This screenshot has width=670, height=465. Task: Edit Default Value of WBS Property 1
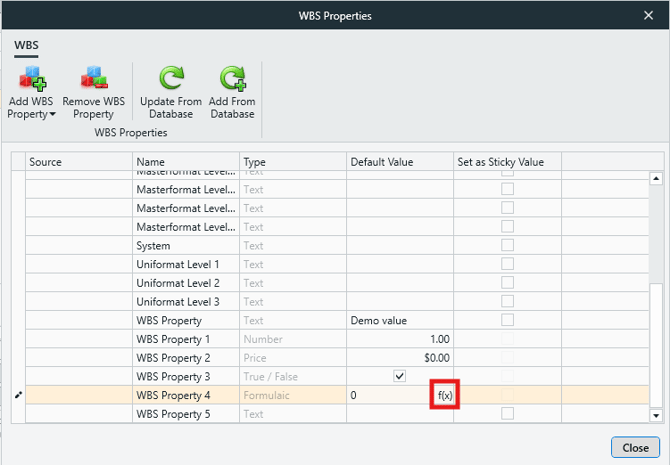tap(399, 339)
